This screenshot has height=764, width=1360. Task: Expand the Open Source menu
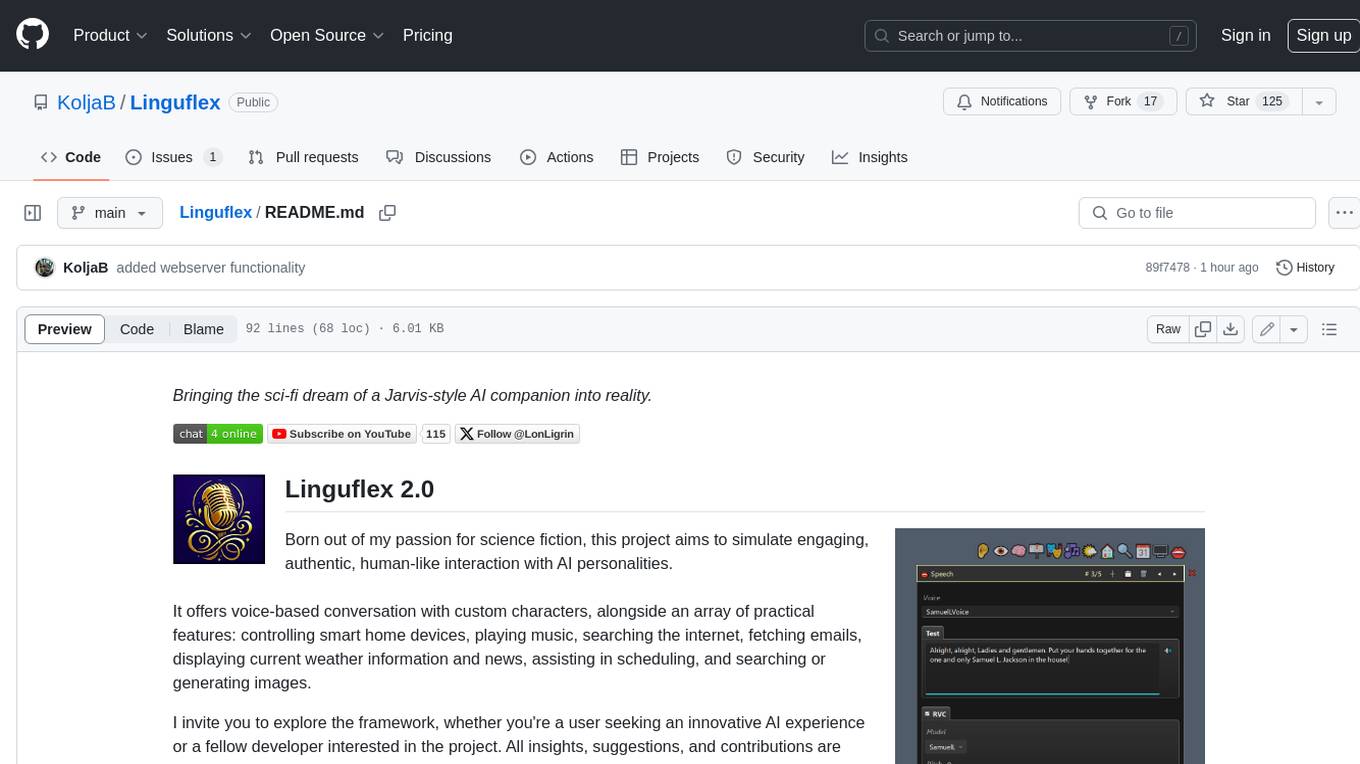point(327,35)
